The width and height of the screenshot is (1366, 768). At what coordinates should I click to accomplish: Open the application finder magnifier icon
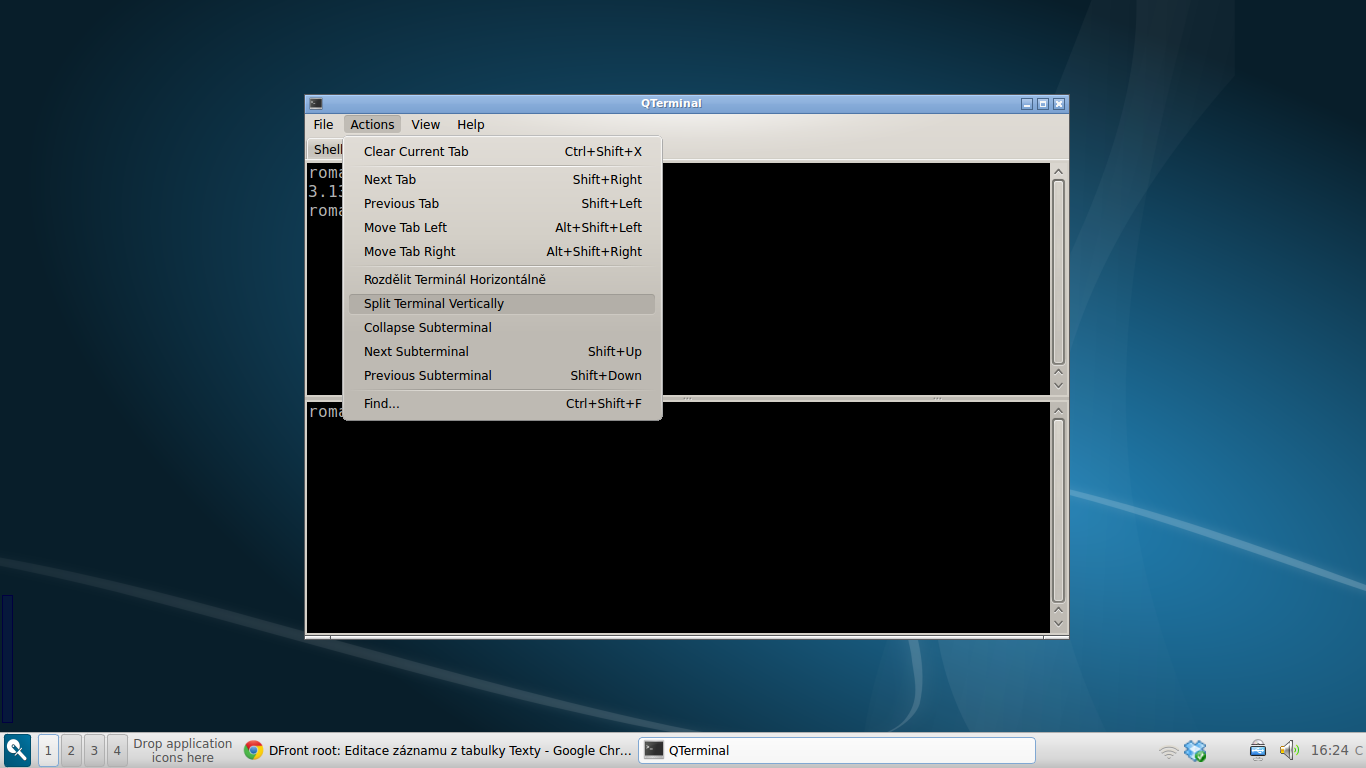click(x=16, y=750)
